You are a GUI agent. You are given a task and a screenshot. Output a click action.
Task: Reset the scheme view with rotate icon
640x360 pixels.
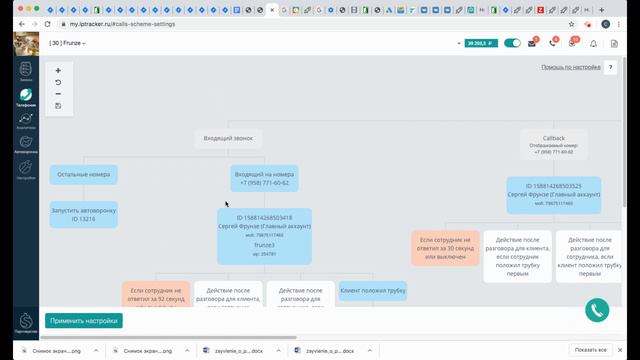(58, 82)
